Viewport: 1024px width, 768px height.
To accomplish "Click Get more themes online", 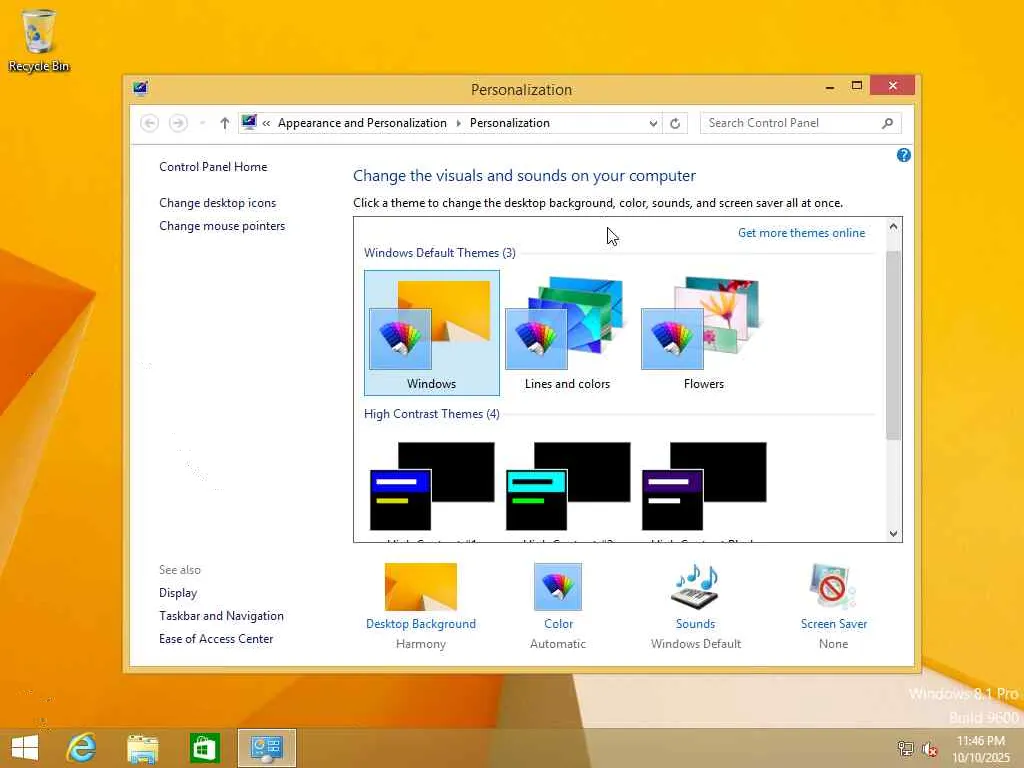I will pos(801,232).
